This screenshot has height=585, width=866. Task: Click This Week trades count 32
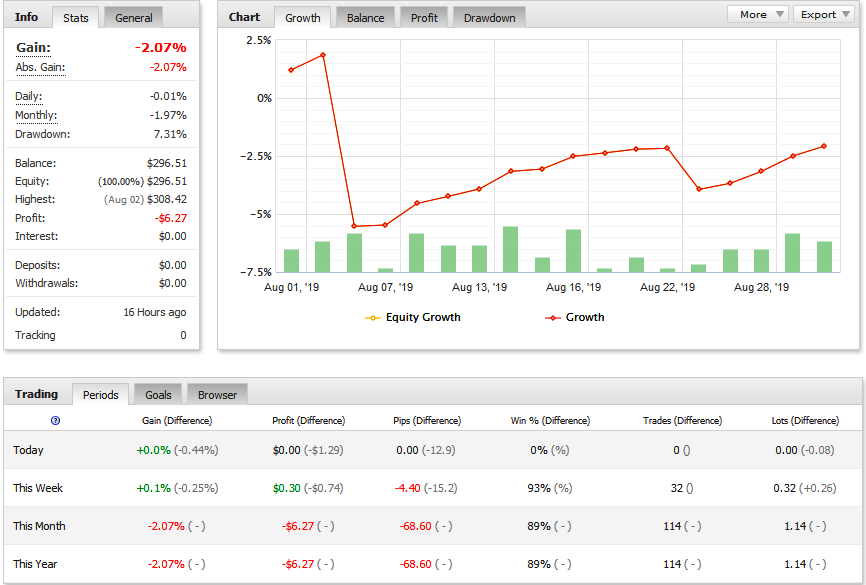(x=677, y=488)
